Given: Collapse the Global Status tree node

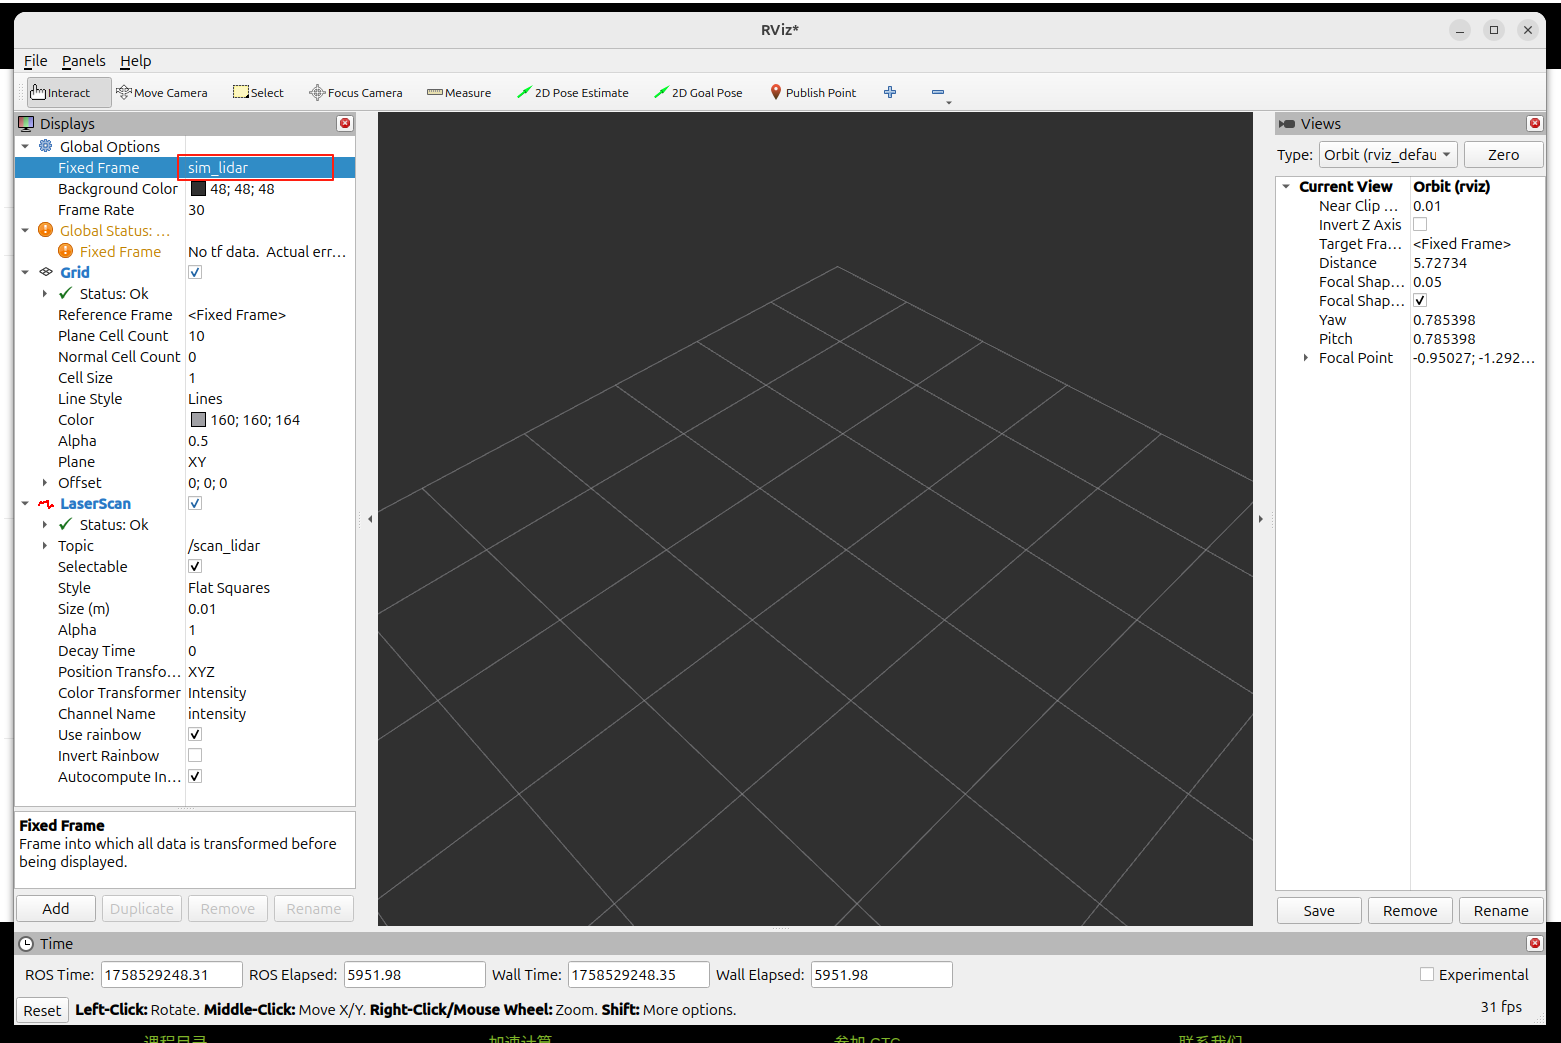Looking at the screenshot, I should (x=25, y=230).
